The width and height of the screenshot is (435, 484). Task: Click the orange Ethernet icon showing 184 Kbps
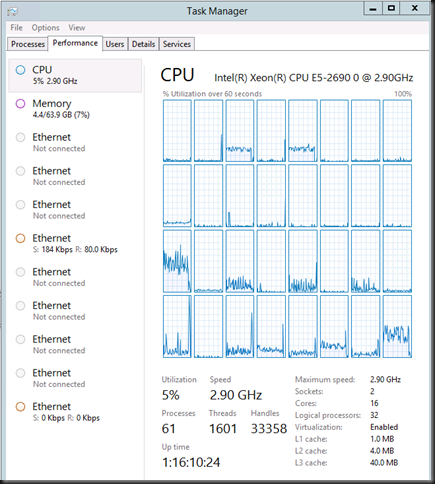point(20,238)
